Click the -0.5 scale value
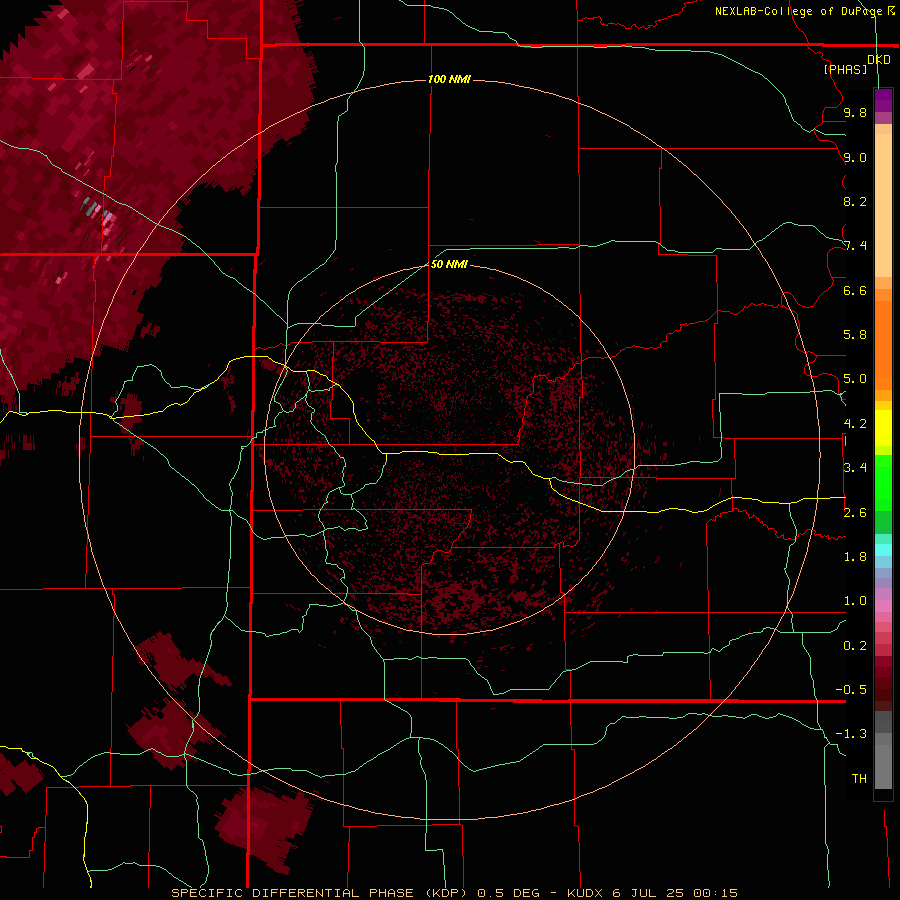 (x=851, y=690)
